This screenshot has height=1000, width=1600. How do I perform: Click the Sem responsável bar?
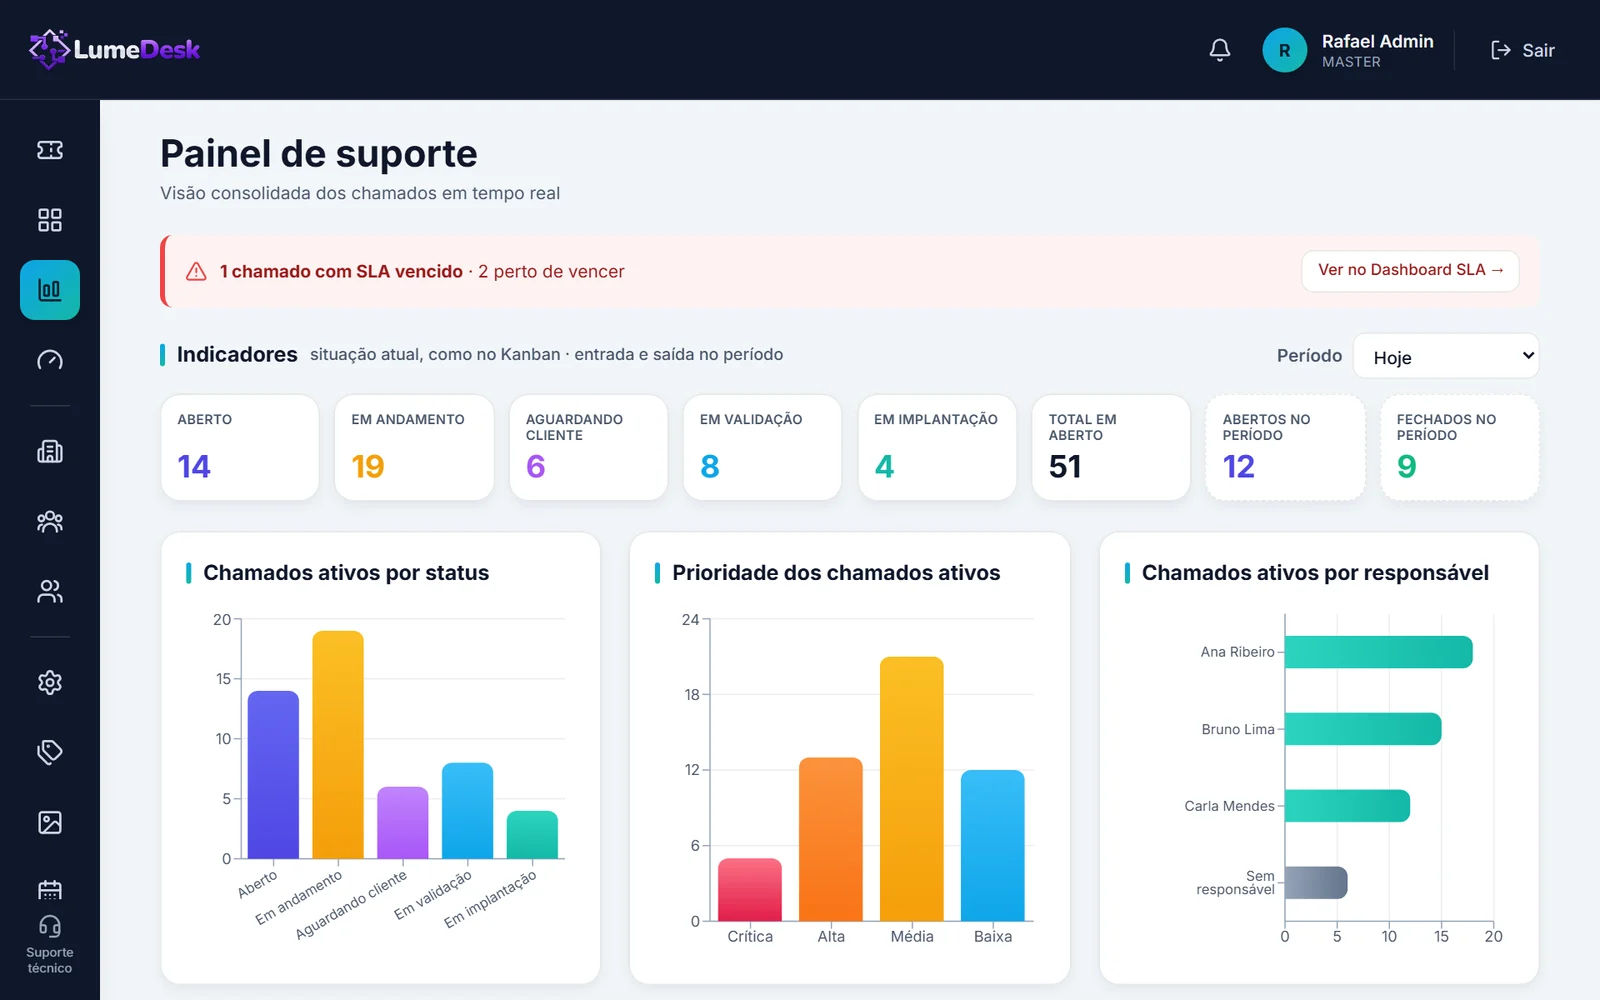(1316, 883)
